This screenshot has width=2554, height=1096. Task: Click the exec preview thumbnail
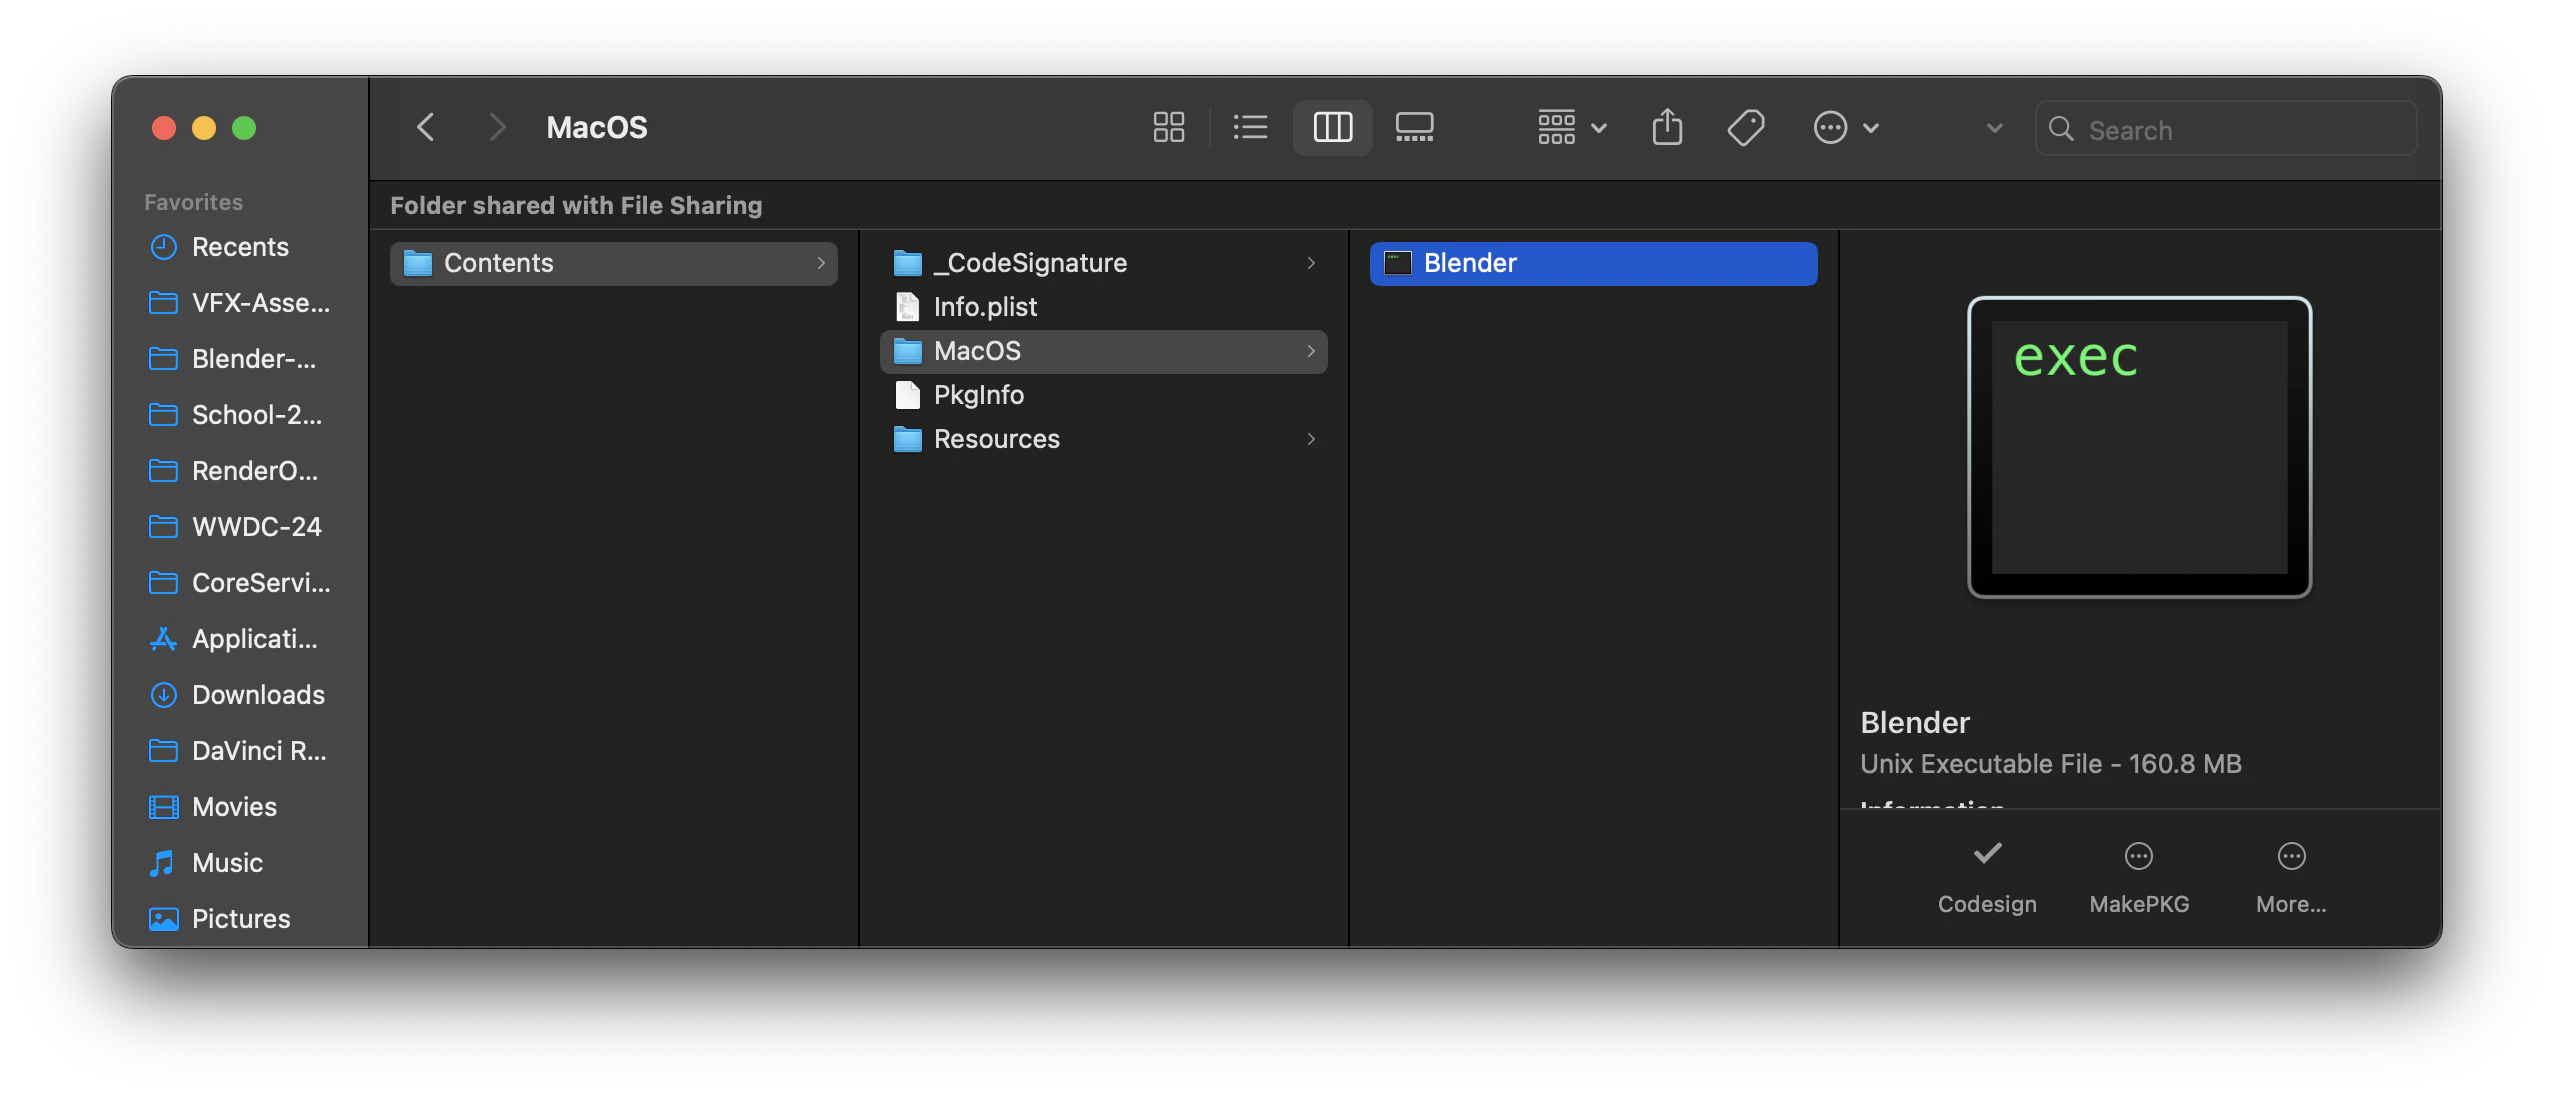2140,447
